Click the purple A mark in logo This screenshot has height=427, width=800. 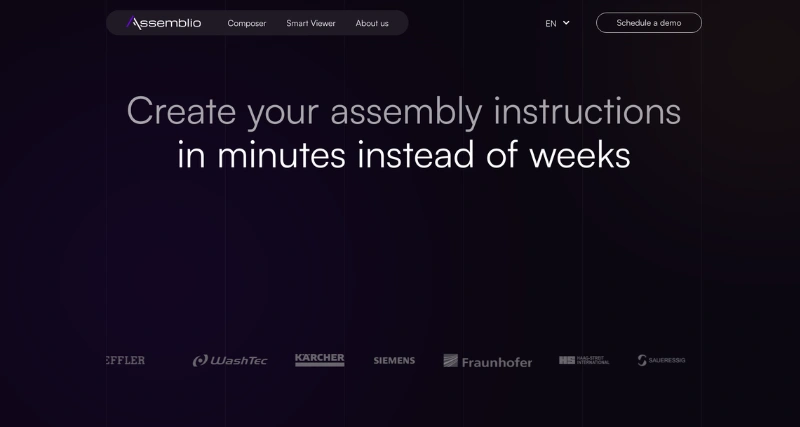click(x=134, y=23)
